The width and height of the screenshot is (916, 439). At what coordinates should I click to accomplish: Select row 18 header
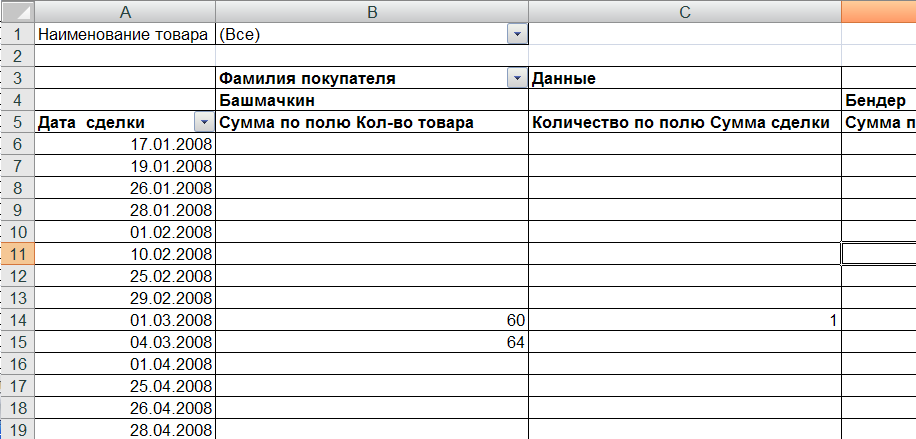pos(18,407)
